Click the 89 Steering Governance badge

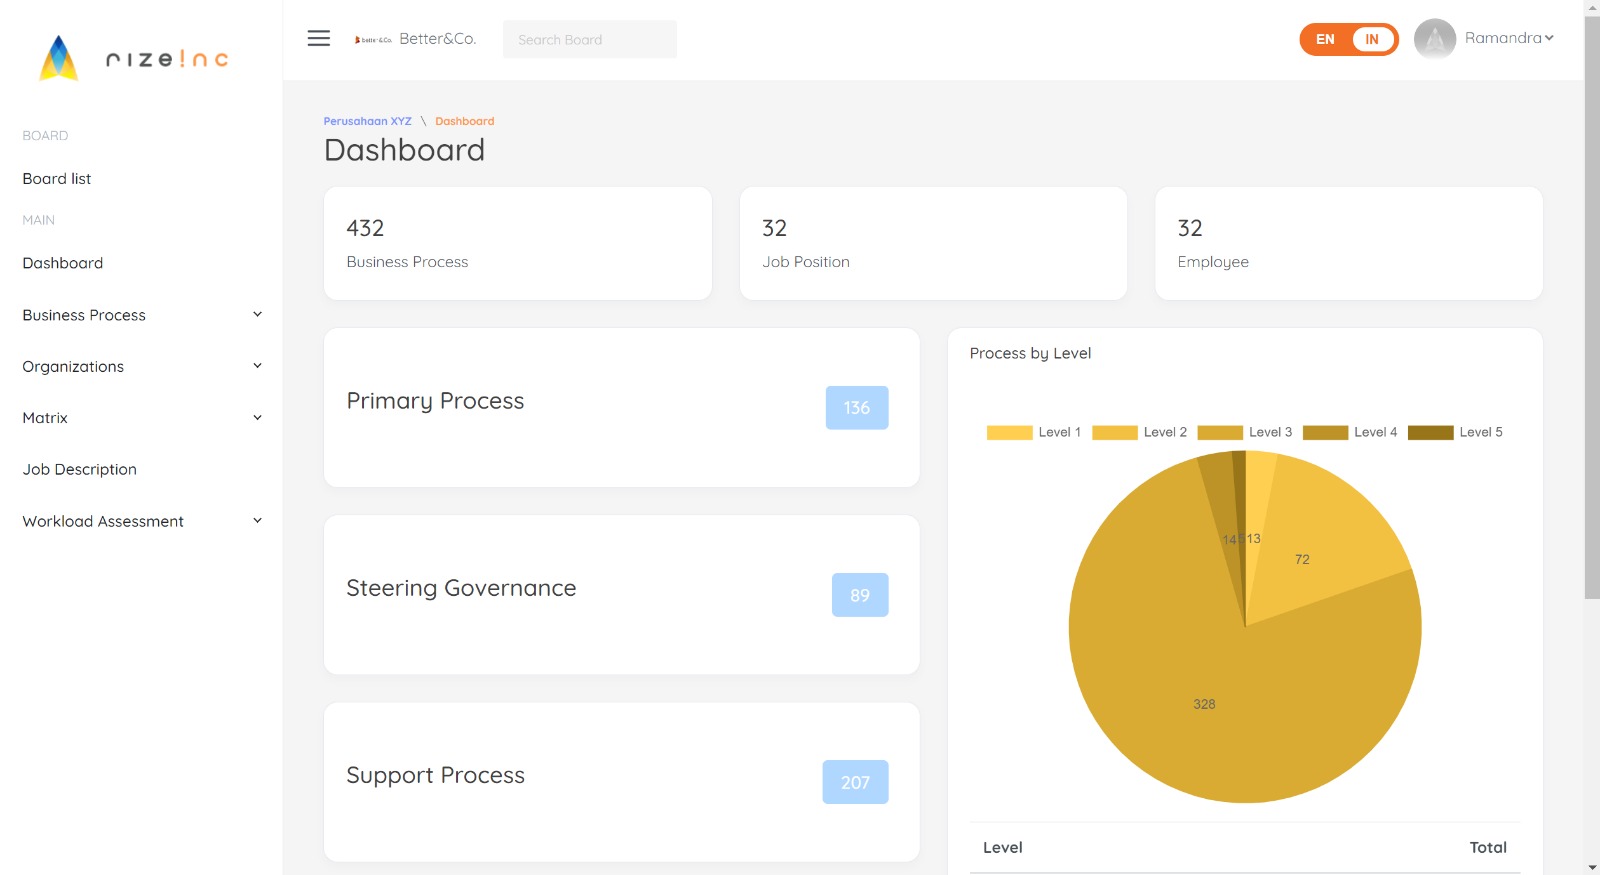pyautogui.click(x=859, y=595)
